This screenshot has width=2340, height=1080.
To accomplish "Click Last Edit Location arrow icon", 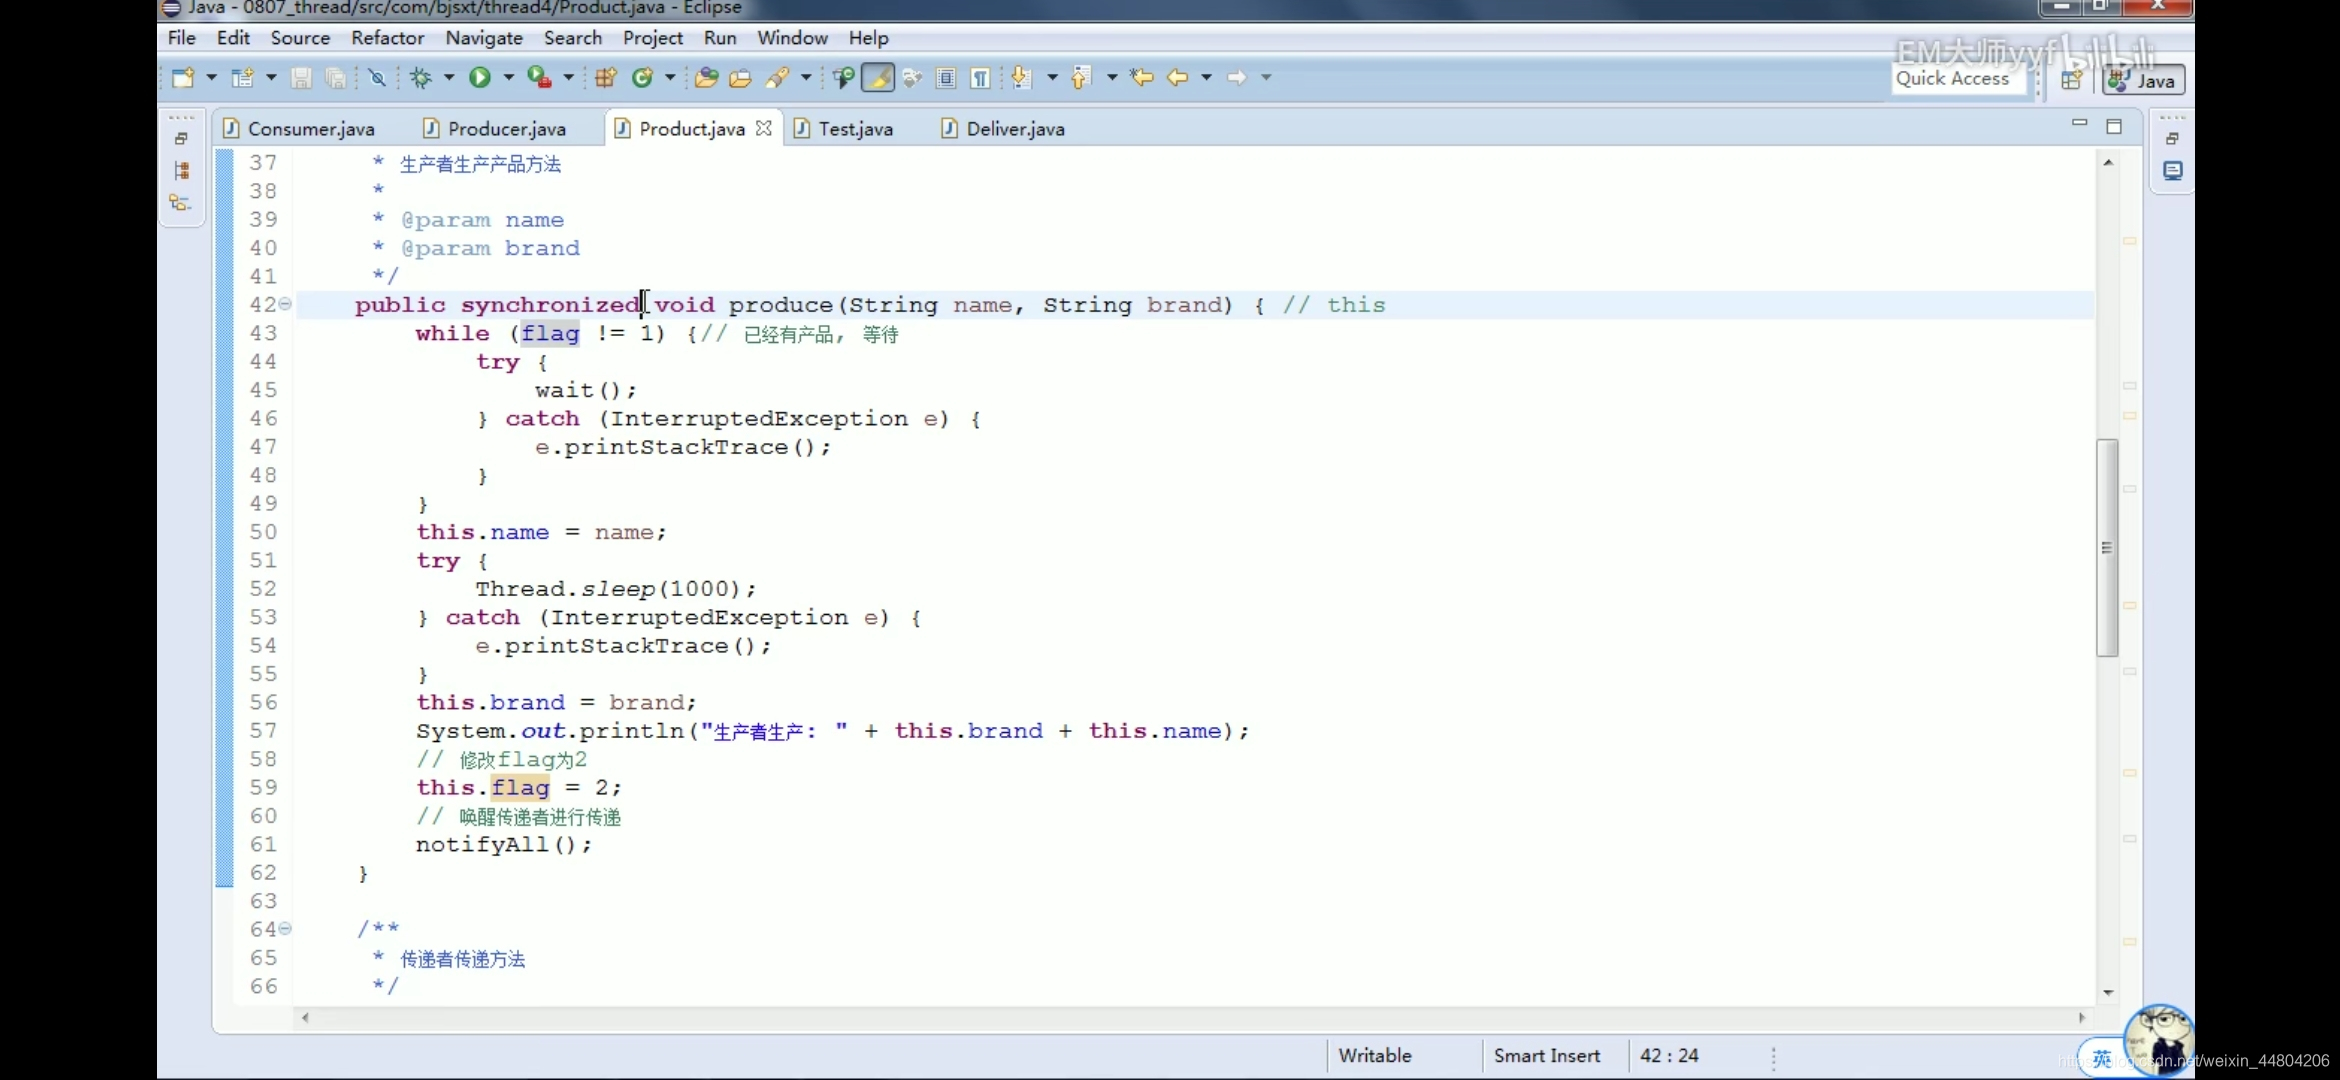I will pyautogui.click(x=1141, y=77).
